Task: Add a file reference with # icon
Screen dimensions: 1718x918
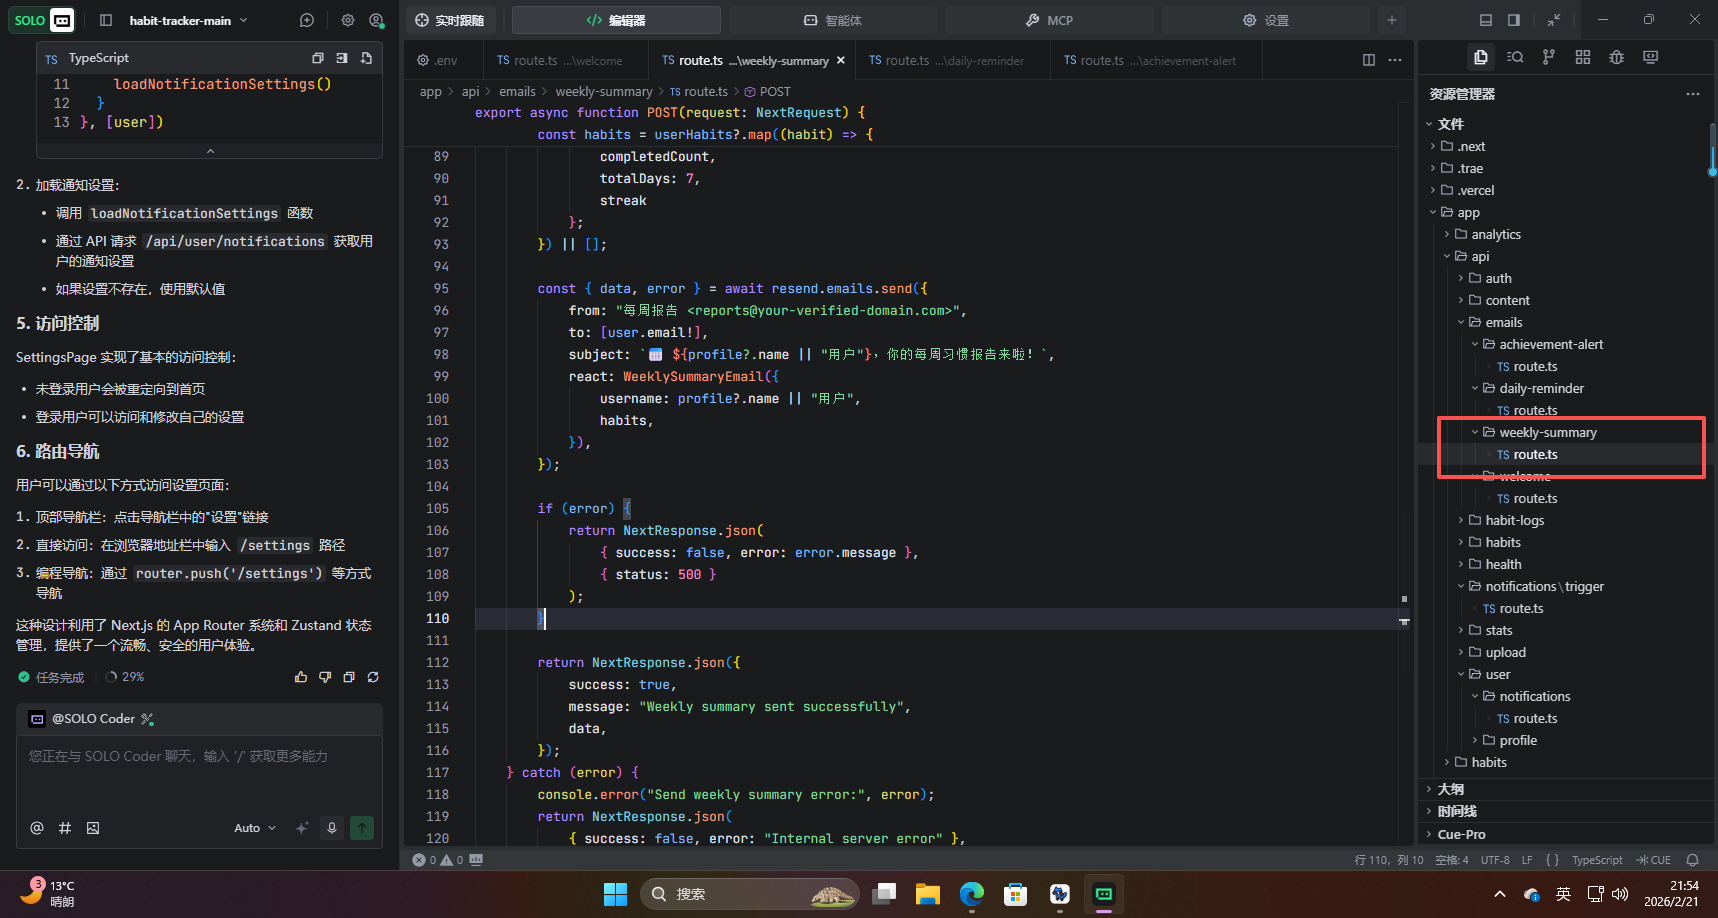Action: coord(65,828)
